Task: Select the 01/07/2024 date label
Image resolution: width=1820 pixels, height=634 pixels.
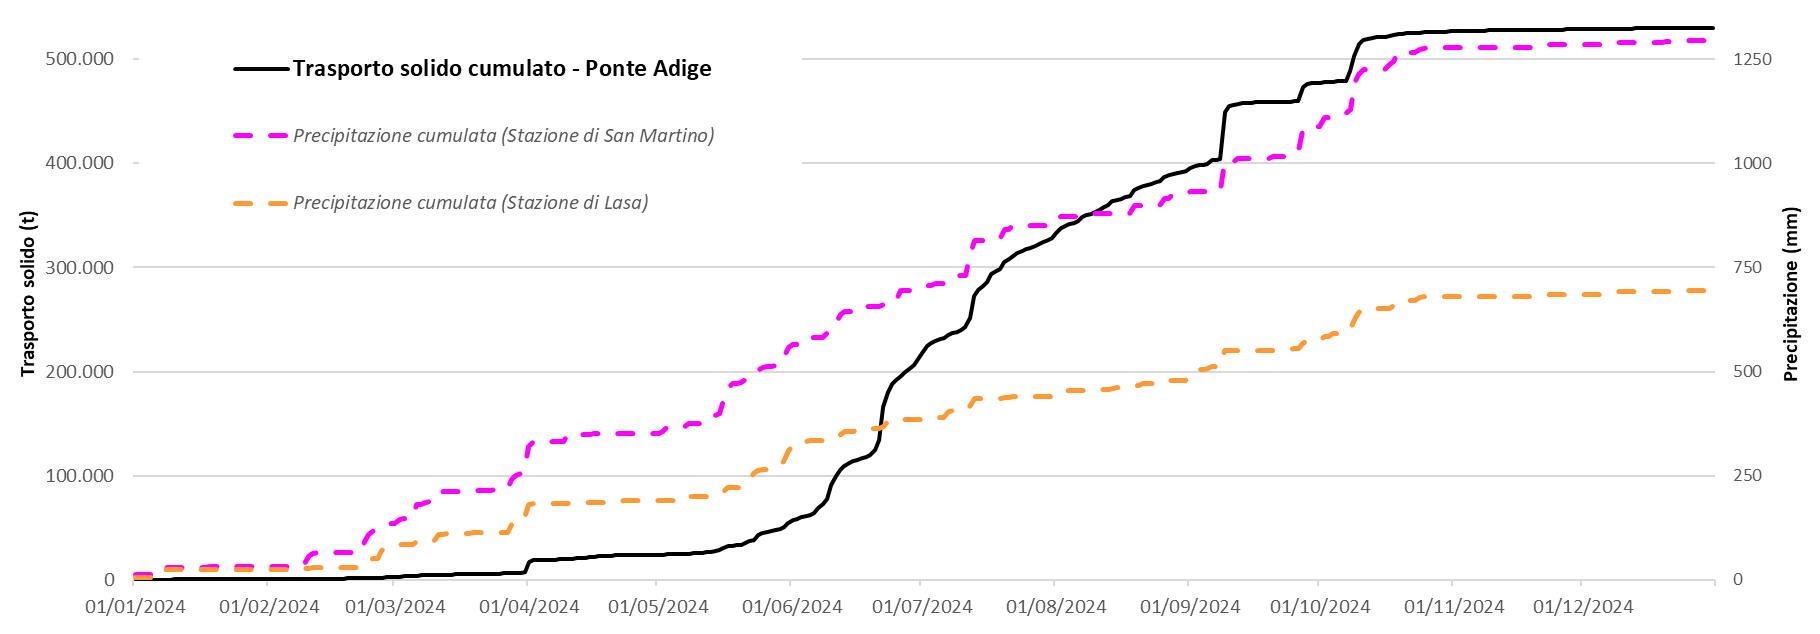Action: click(919, 607)
